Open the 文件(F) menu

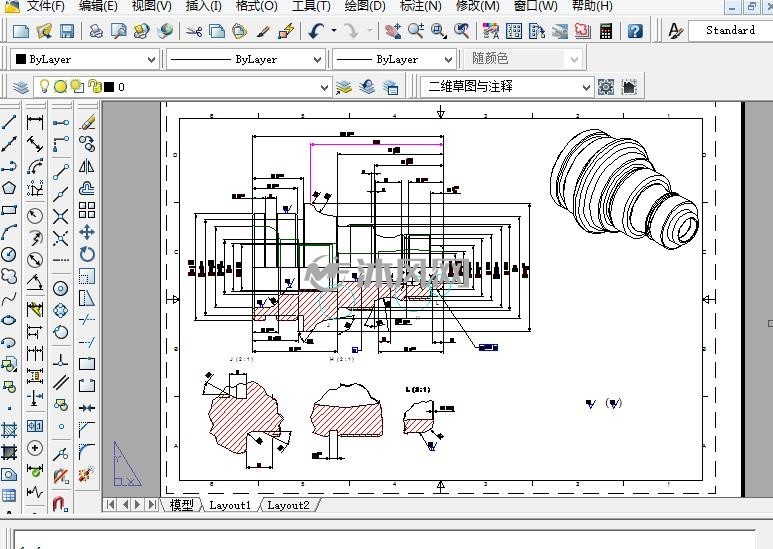(x=45, y=6)
